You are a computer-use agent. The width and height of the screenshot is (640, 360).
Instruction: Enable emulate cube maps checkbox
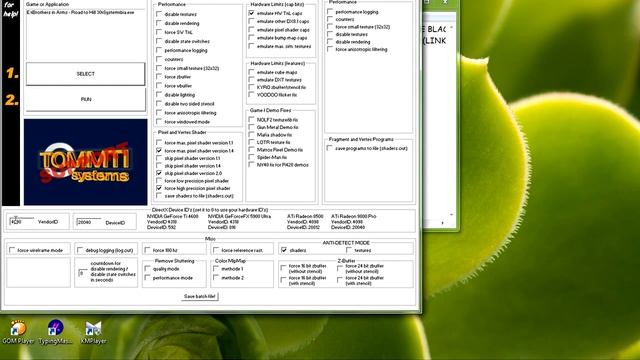[251, 72]
